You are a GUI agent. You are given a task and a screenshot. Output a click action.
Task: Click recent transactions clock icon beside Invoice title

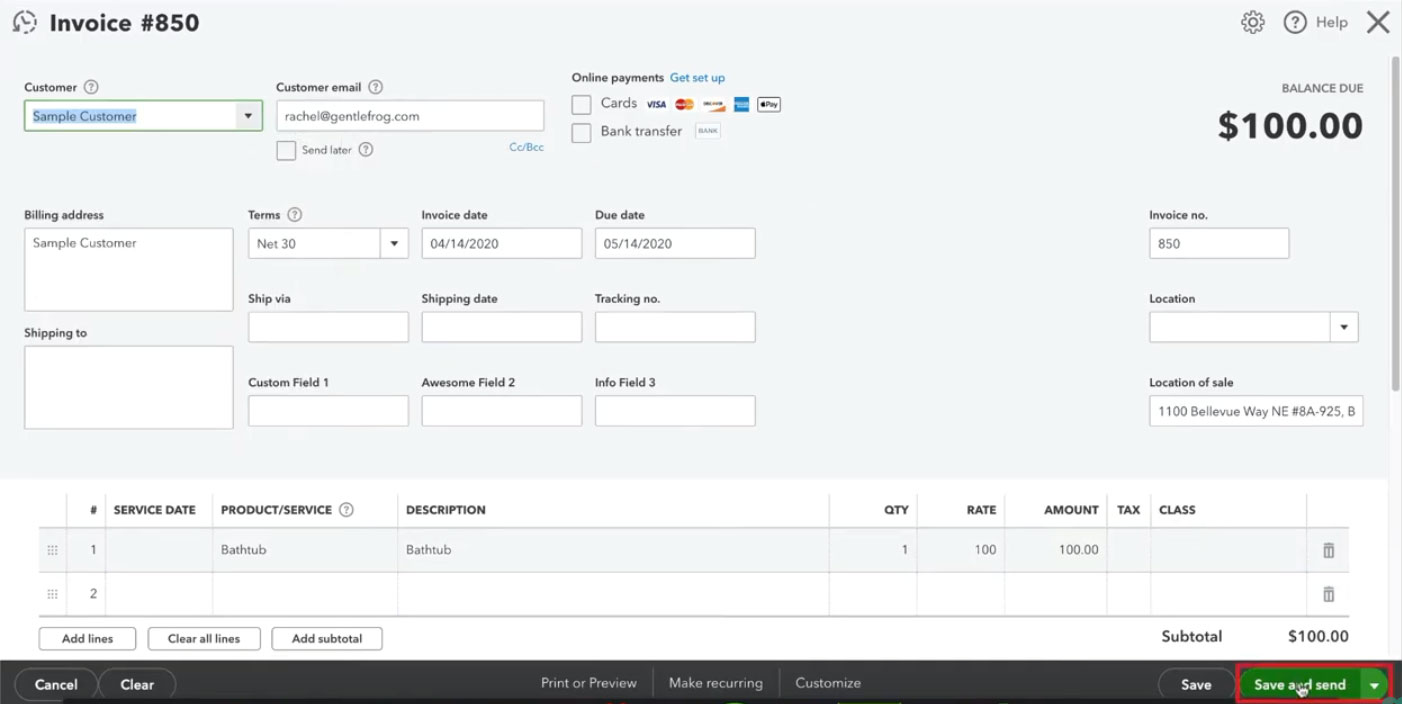tap(24, 22)
